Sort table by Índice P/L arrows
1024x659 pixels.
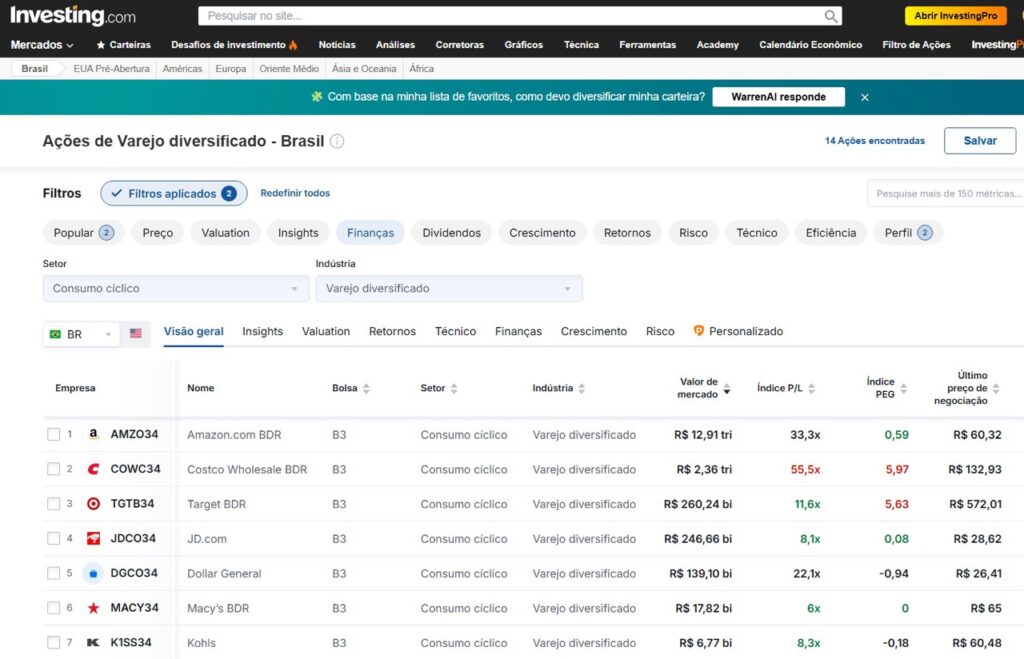[811, 389]
